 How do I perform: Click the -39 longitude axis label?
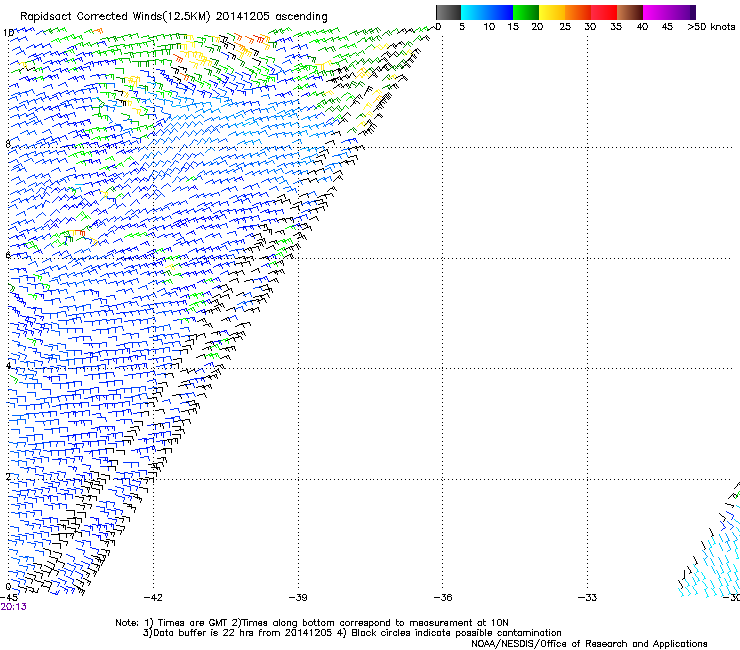[298, 598]
